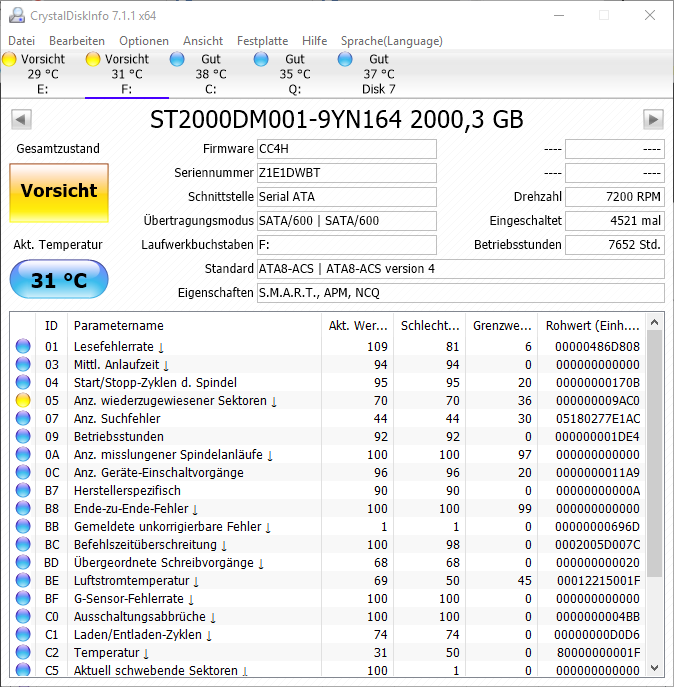Screen dimensions: 674x687
Task: Click status icon for Mittl. Anlaufzeit row
Action: (23, 364)
